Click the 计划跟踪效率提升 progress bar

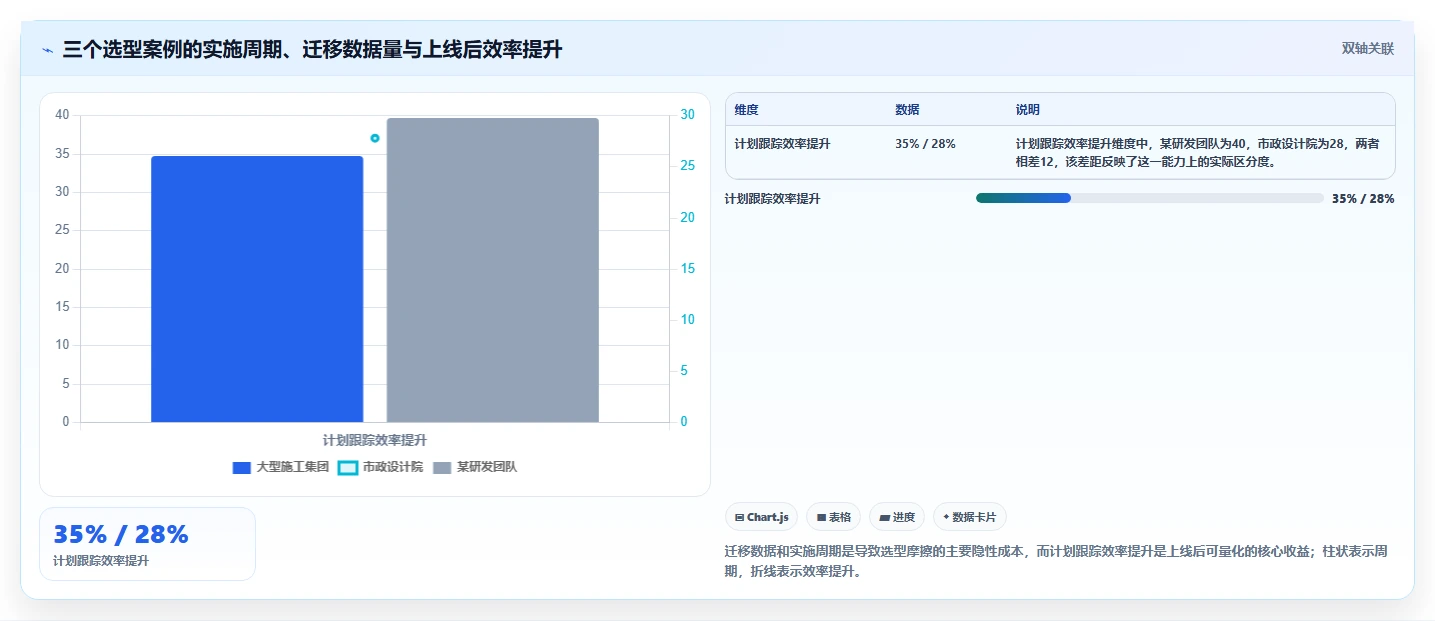tap(1149, 198)
